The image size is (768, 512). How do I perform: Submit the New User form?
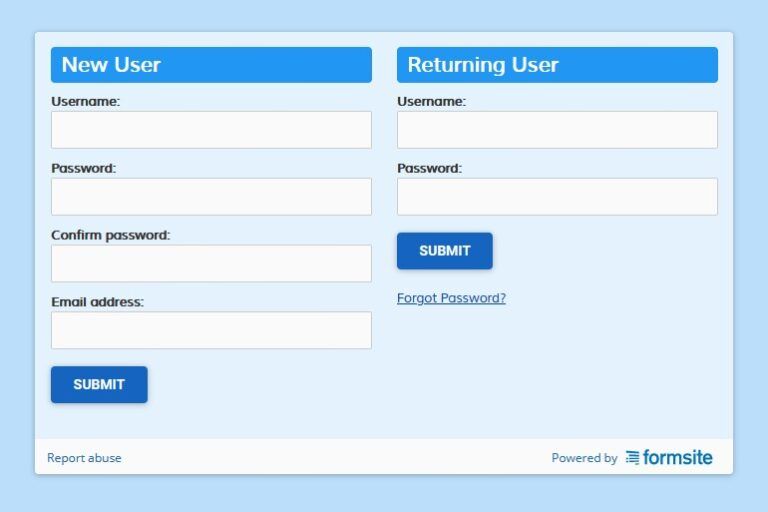[x=99, y=385]
